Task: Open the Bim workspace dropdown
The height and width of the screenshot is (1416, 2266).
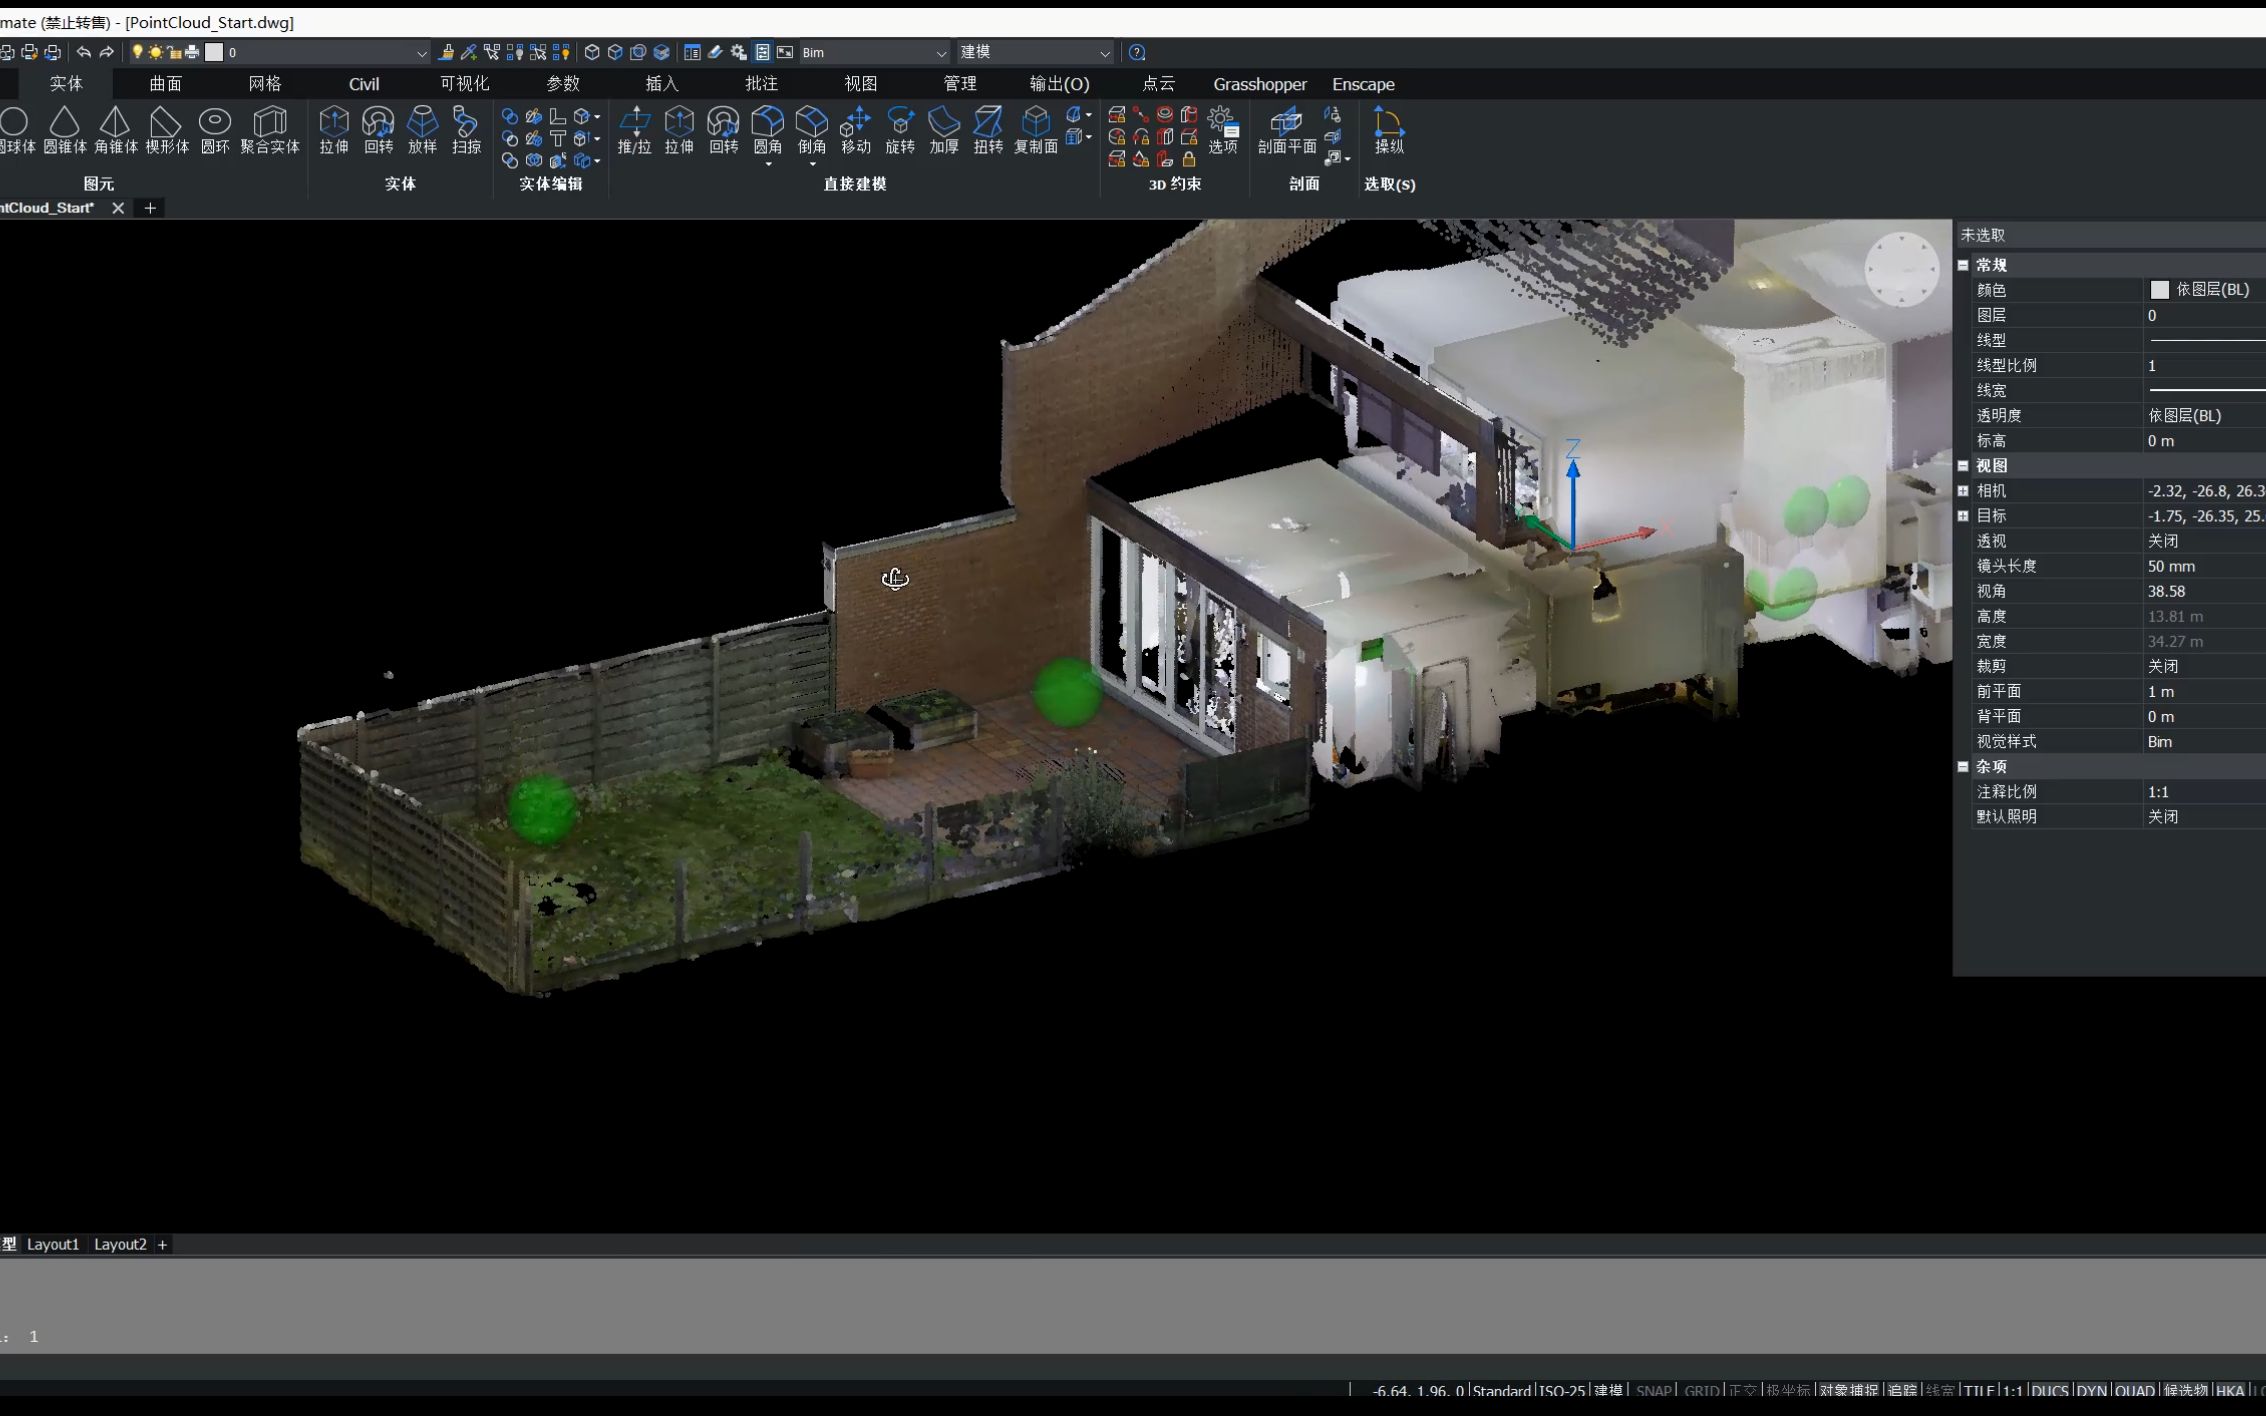Action: [940, 52]
